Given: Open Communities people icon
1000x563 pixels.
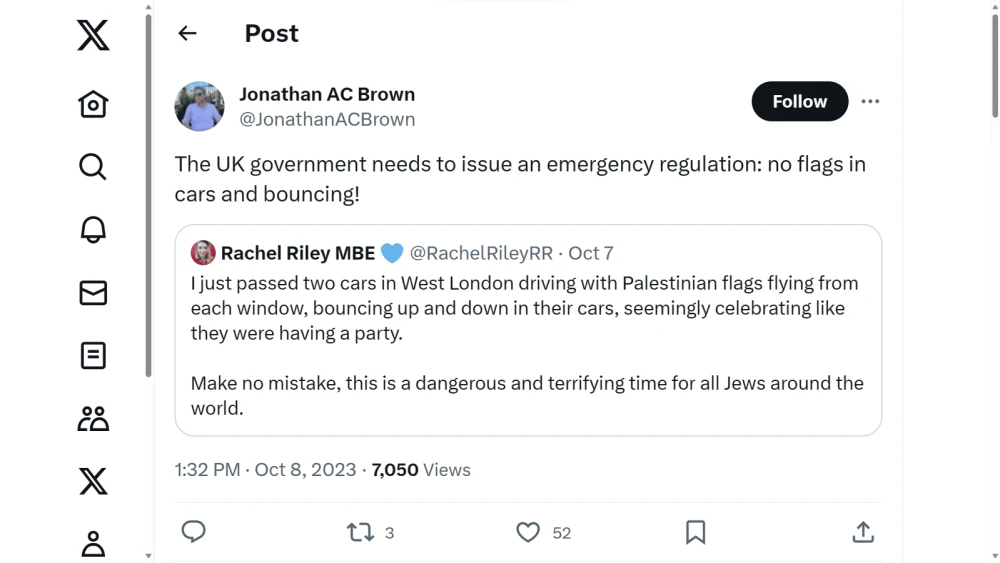Looking at the screenshot, I should click(93, 418).
